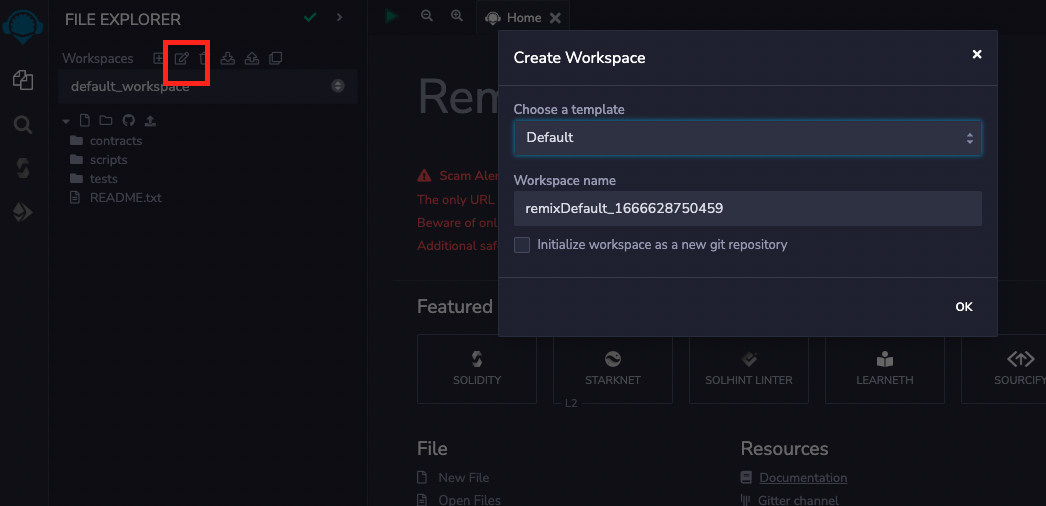Image resolution: width=1046 pixels, height=506 pixels.
Task: Restore workspaces upload icon
Action: pos(251,58)
